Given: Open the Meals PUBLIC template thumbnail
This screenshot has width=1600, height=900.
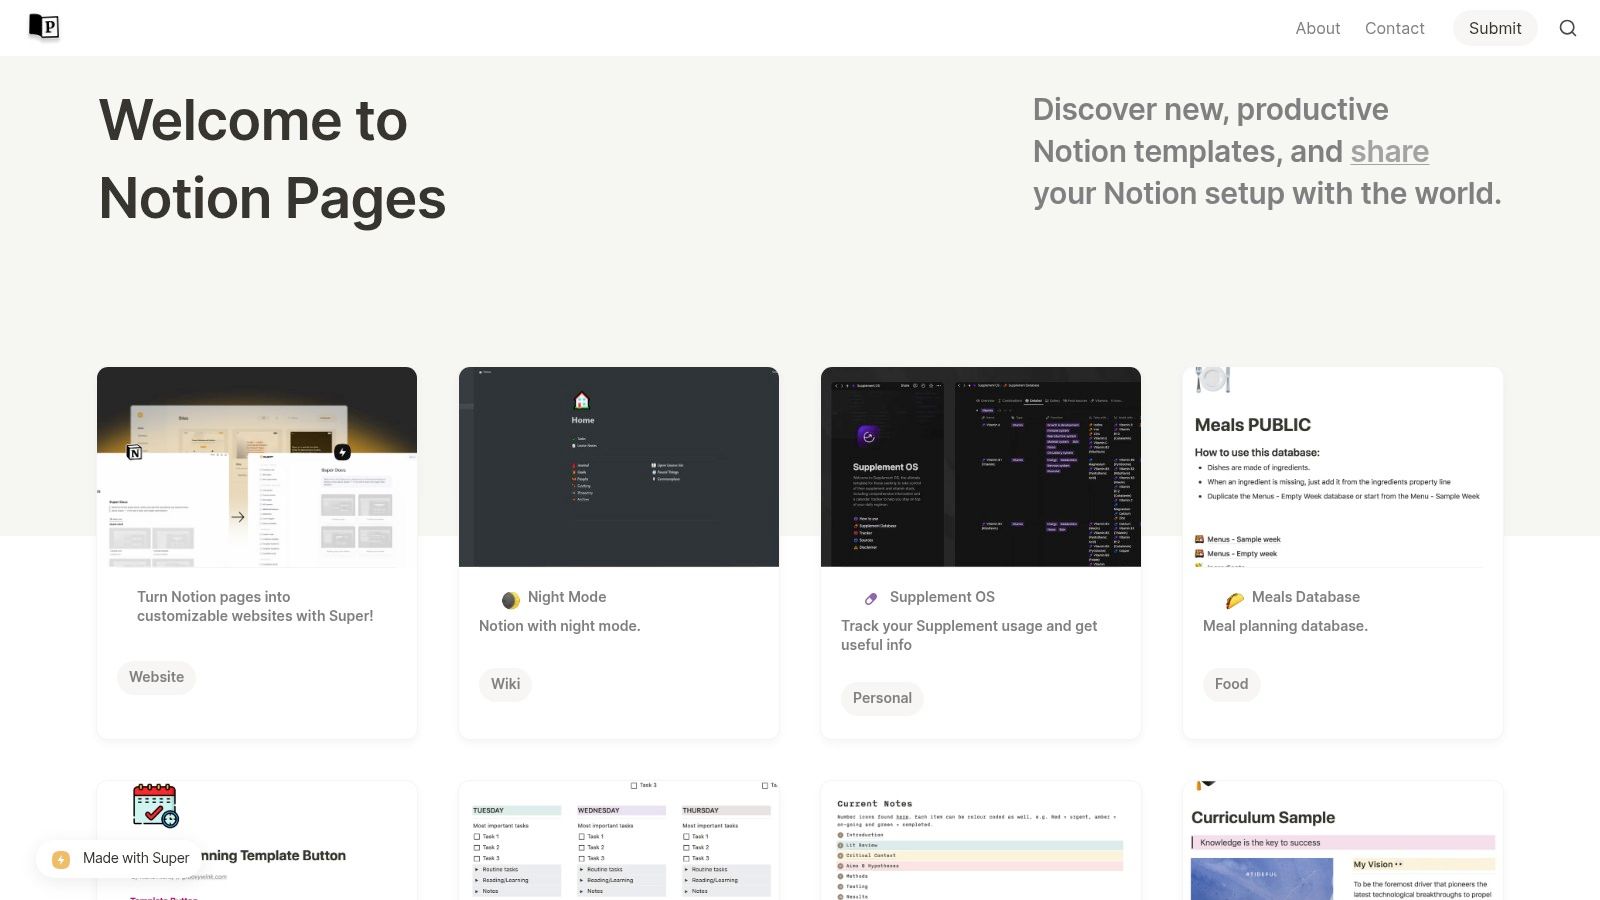Looking at the screenshot, I should tap(1343, 467).
